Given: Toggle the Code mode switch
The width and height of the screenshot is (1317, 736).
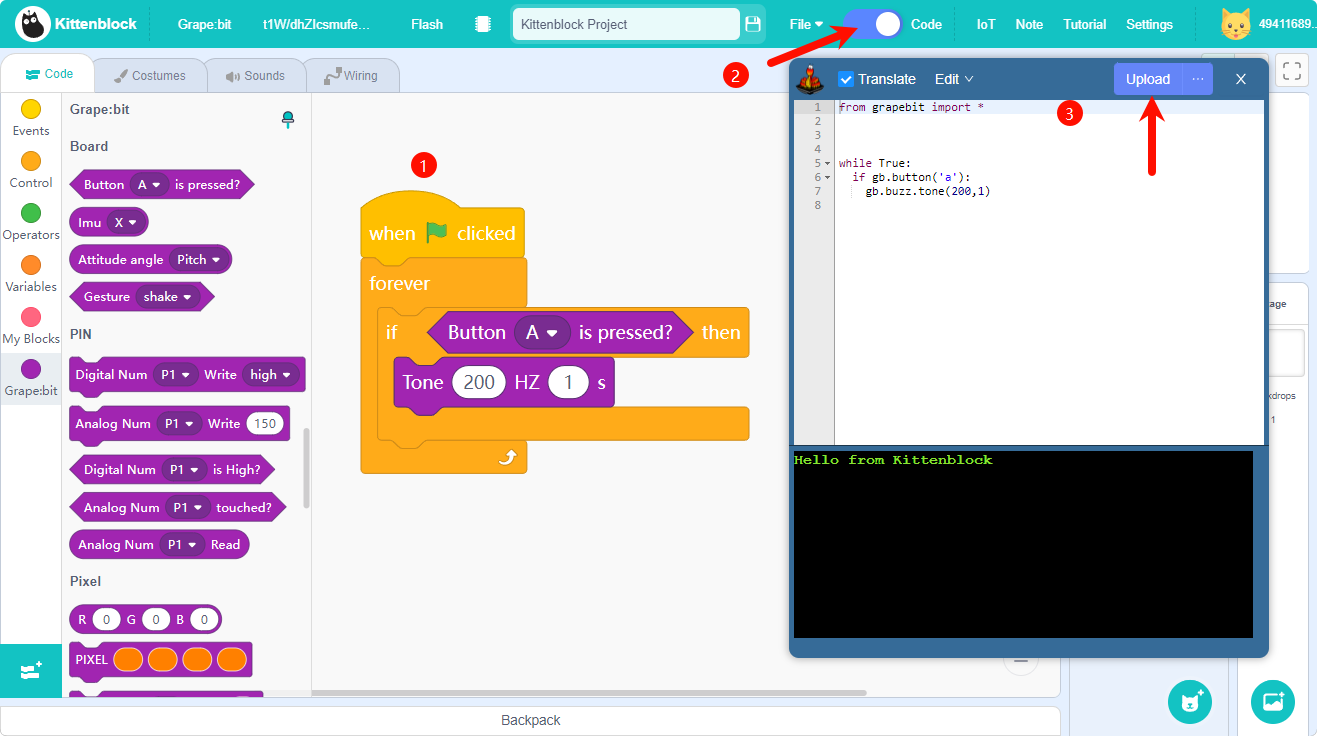Looking at the screenshot, I should click(873, 24).
